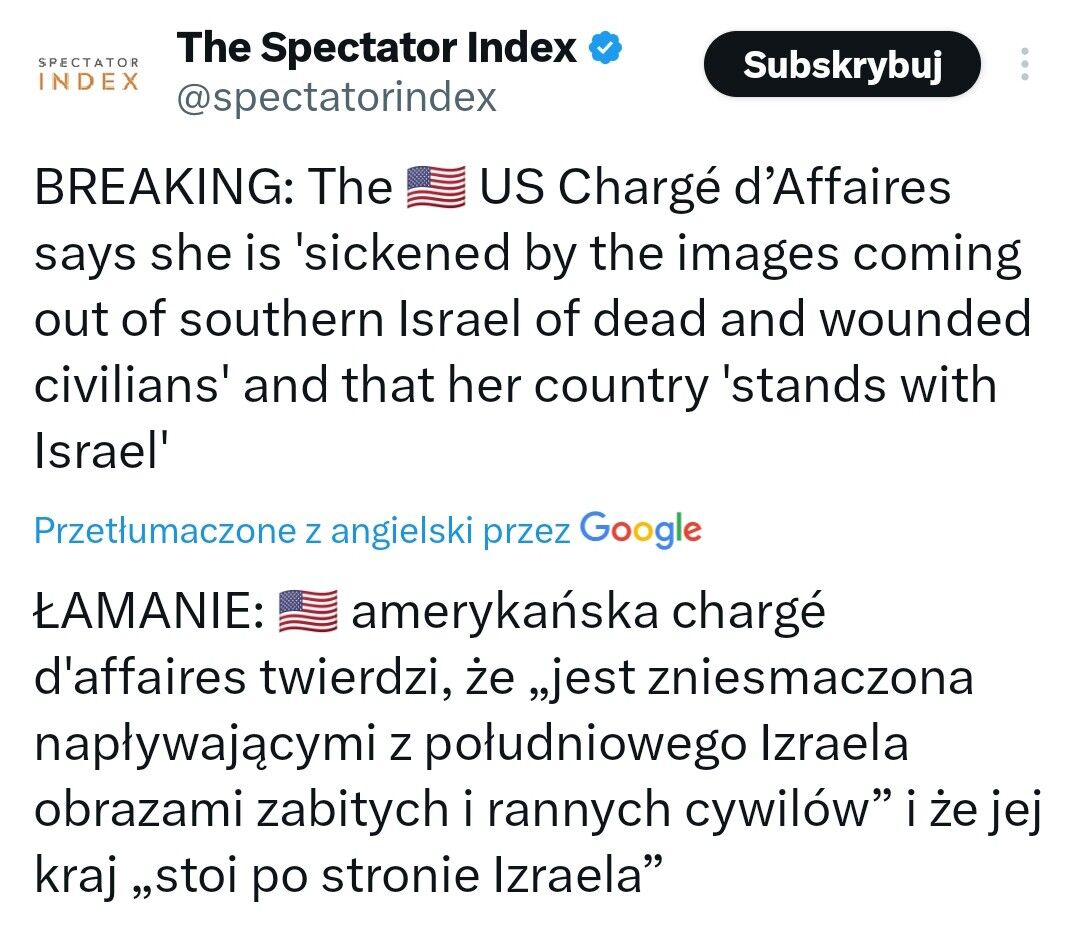Click "Przetłumaczone z angielski przez" translation link
Screen dimensions: 1080x947
302,530
